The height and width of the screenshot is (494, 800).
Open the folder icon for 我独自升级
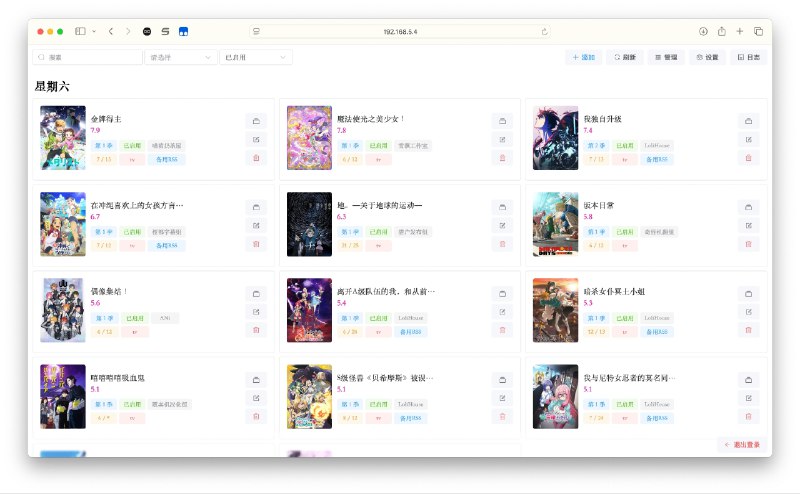(748, 121)
